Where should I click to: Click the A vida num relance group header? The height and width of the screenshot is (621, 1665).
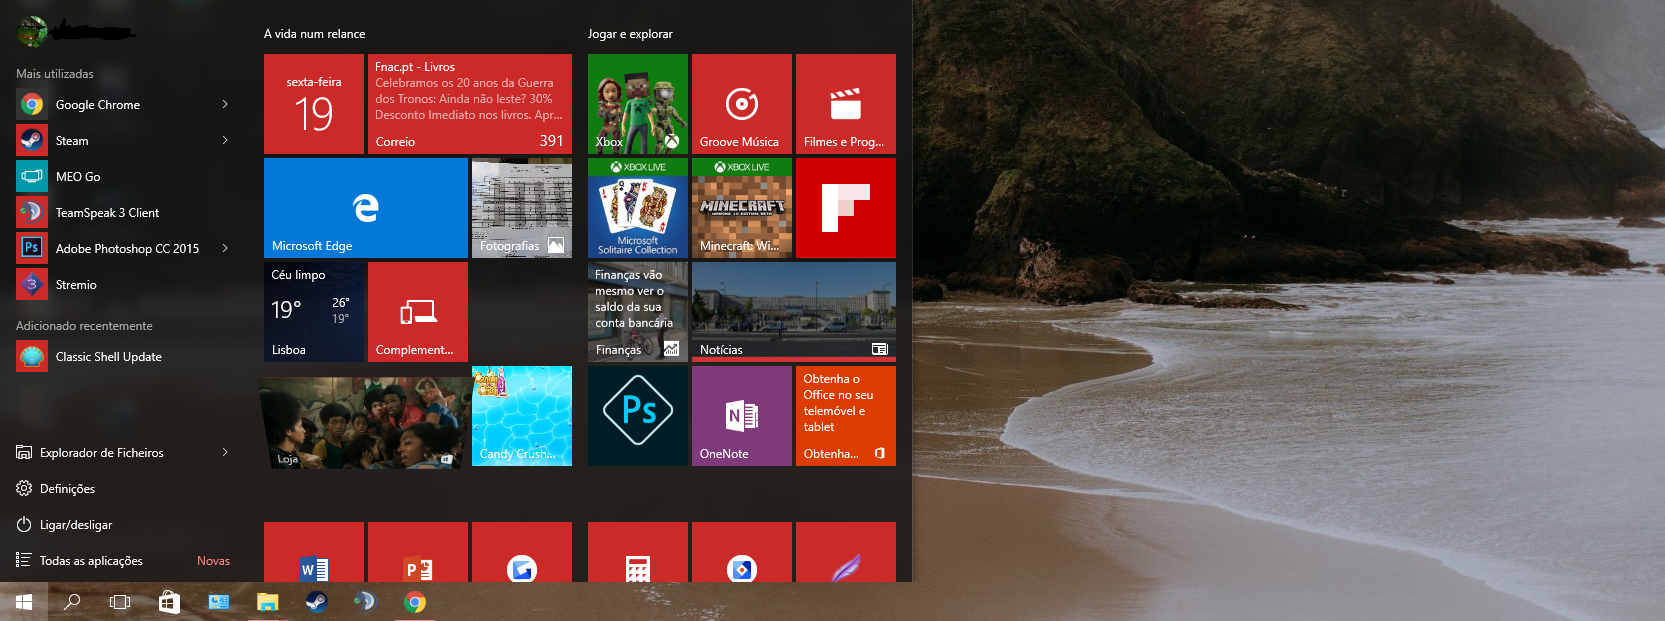(314, 34)
